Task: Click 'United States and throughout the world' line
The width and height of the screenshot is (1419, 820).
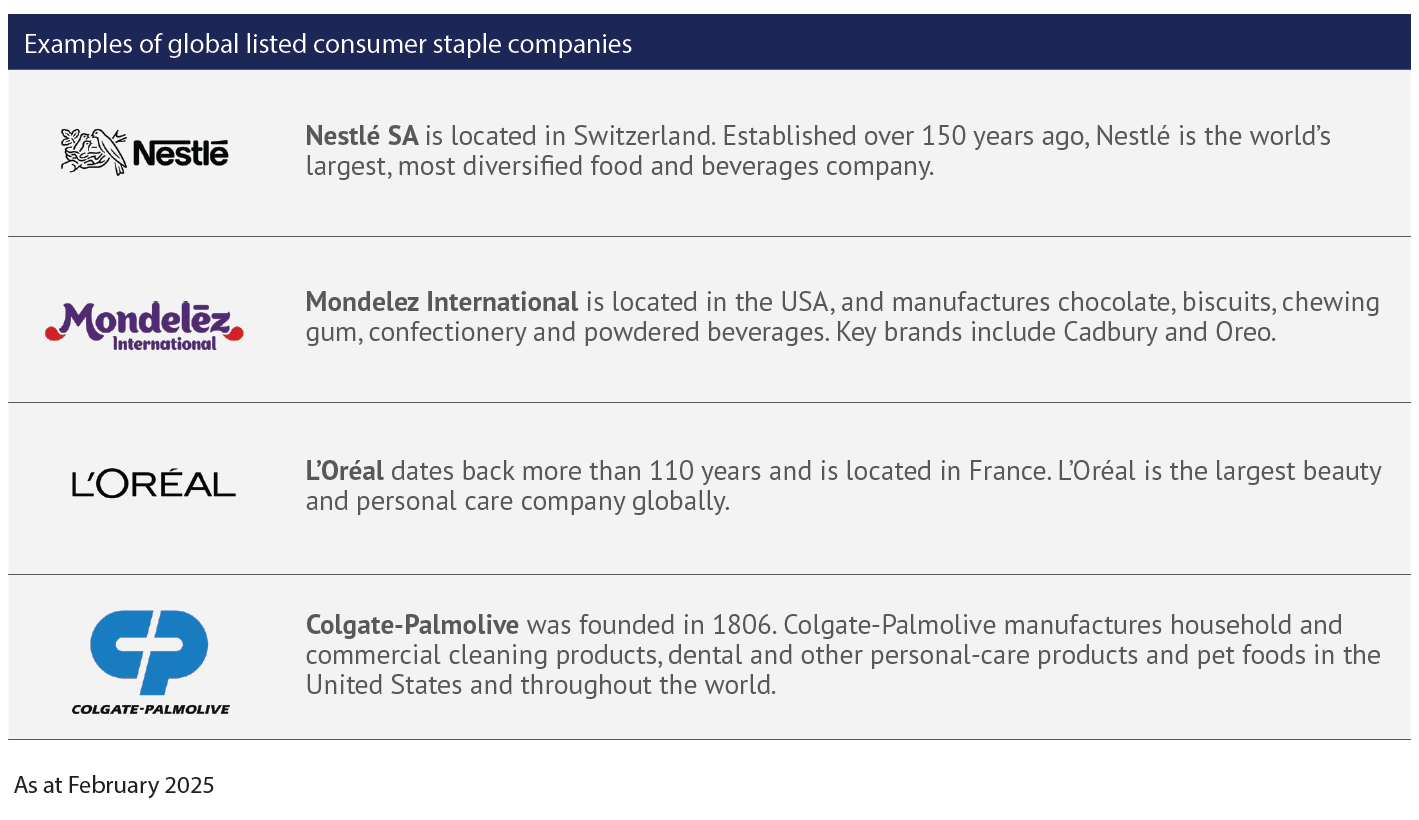Action: pos(541,686)
